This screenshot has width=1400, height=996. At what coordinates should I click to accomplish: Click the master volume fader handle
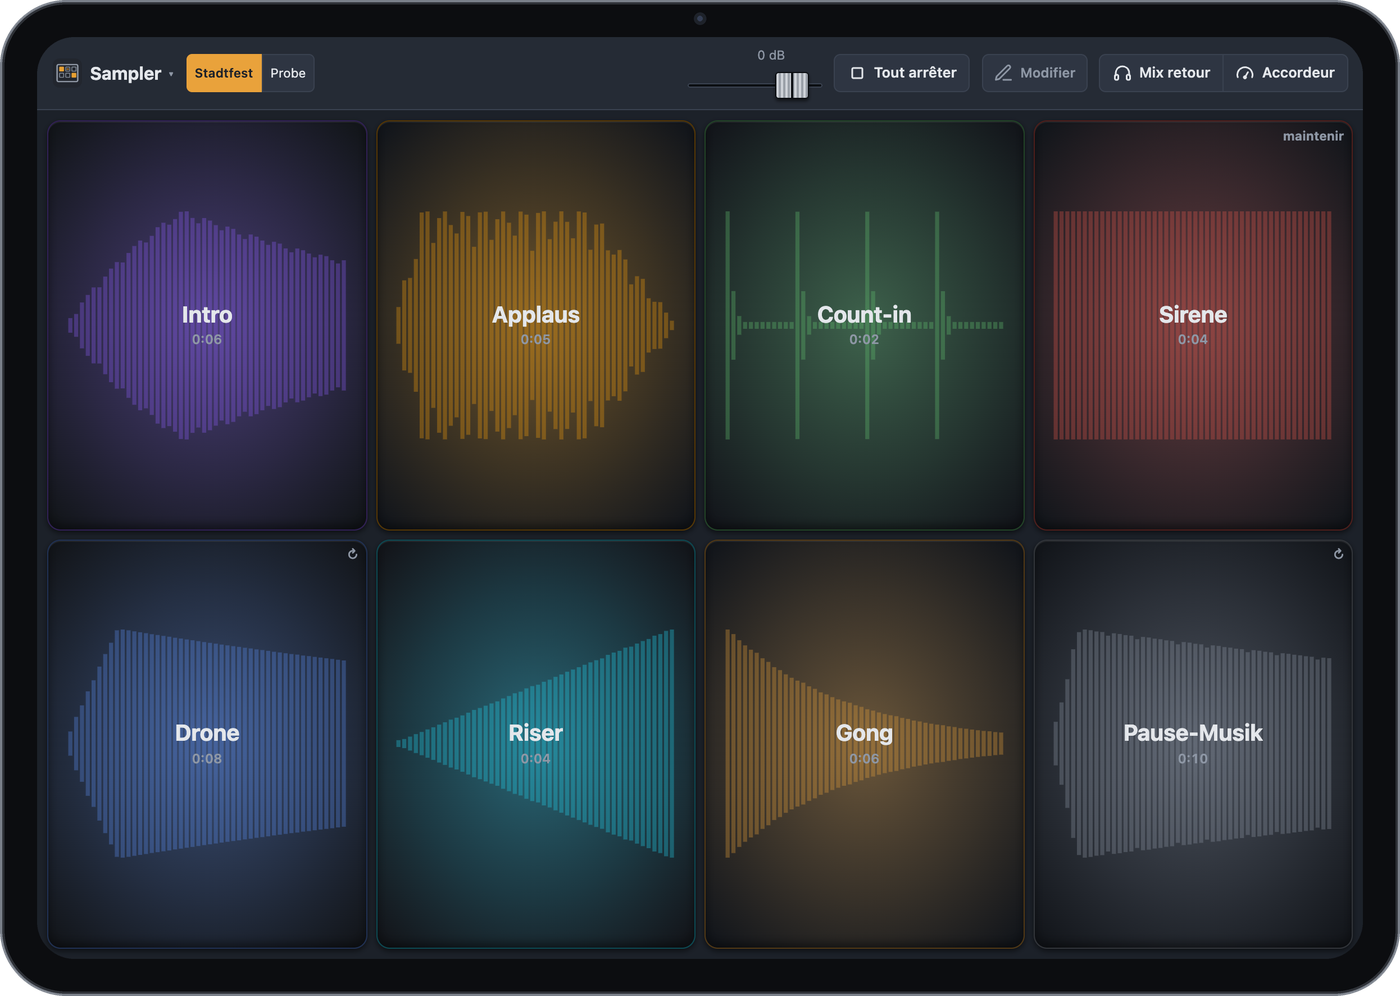[792, 86]
